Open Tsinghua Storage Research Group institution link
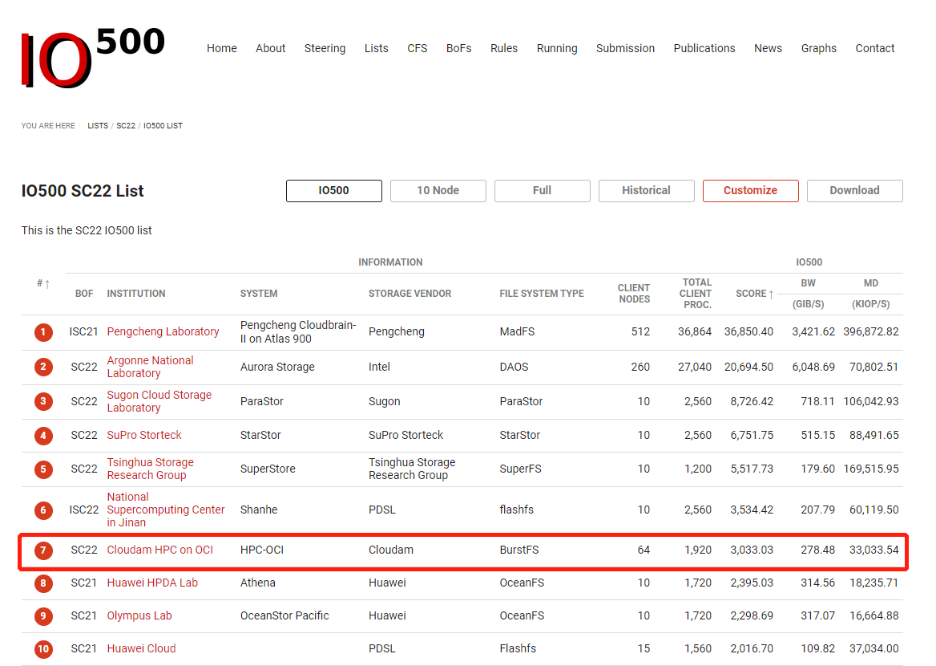 pyautogui.click(x=150, y=469)
